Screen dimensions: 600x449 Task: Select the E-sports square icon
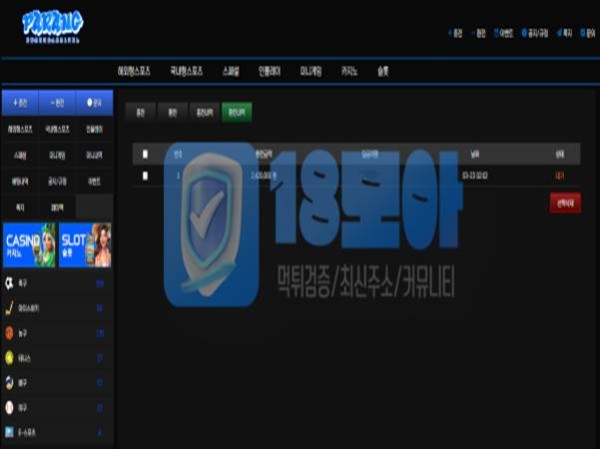tap(9, 432)
